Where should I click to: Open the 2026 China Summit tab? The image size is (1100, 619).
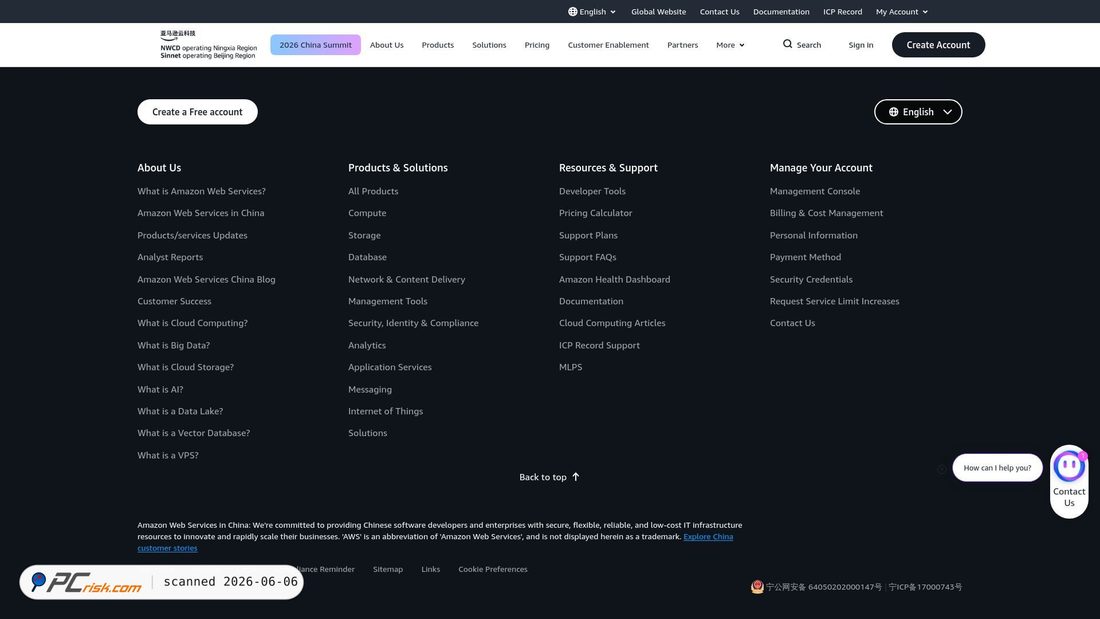coord(316,45)
